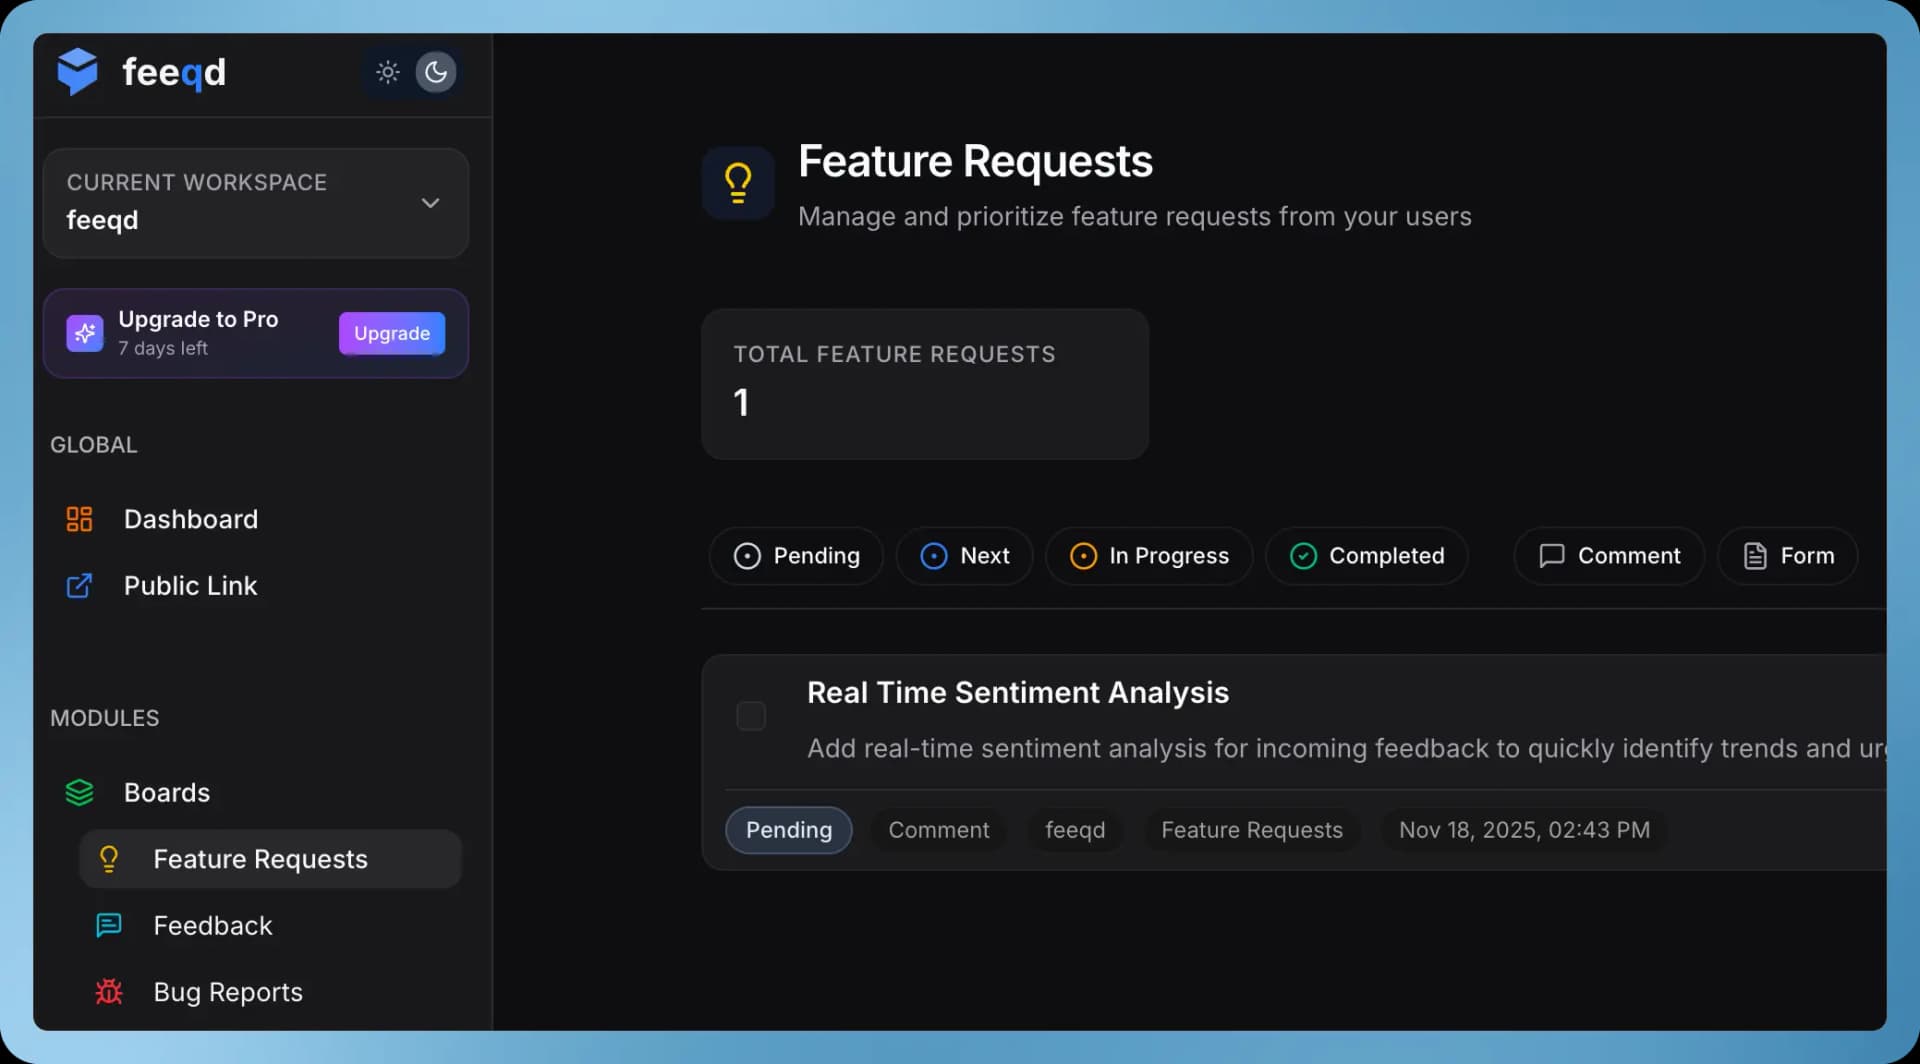The height and width of the screenshot is (1064, 1920).
Task: Click the Feedback chat icon in sidebar
Action: 109,925
